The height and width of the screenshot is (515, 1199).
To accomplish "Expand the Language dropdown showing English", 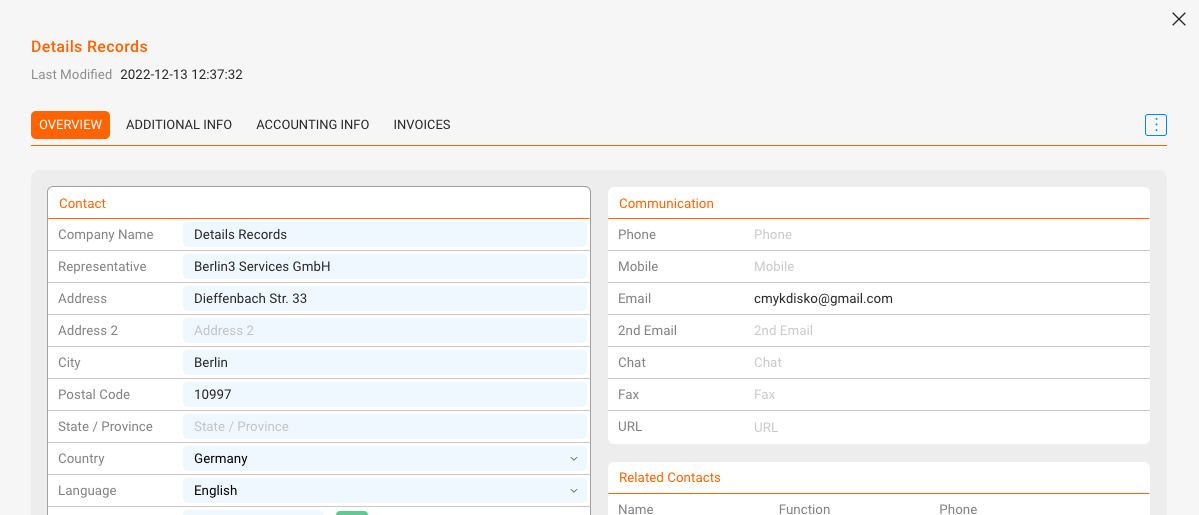I will 385,491.
